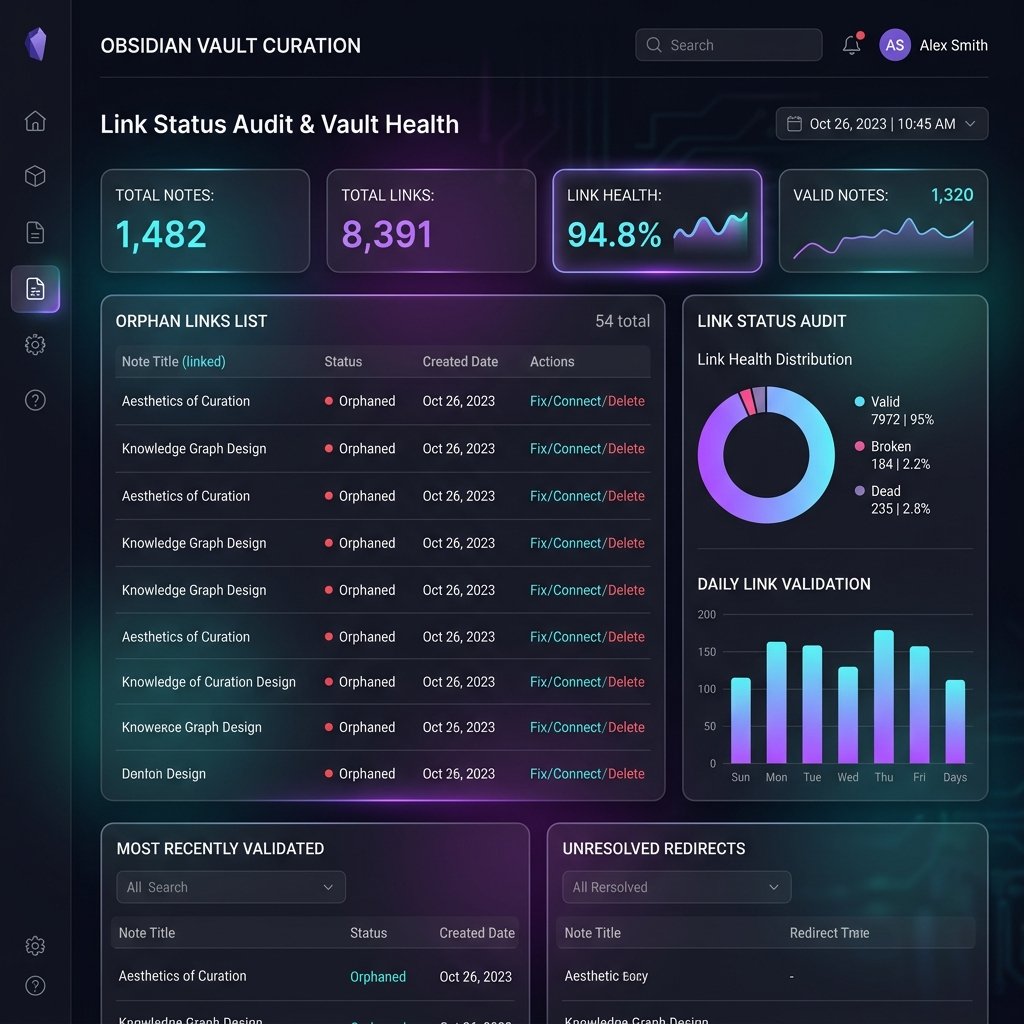
Task: Click the Valid legend color dot
Action: coord(859,402)
